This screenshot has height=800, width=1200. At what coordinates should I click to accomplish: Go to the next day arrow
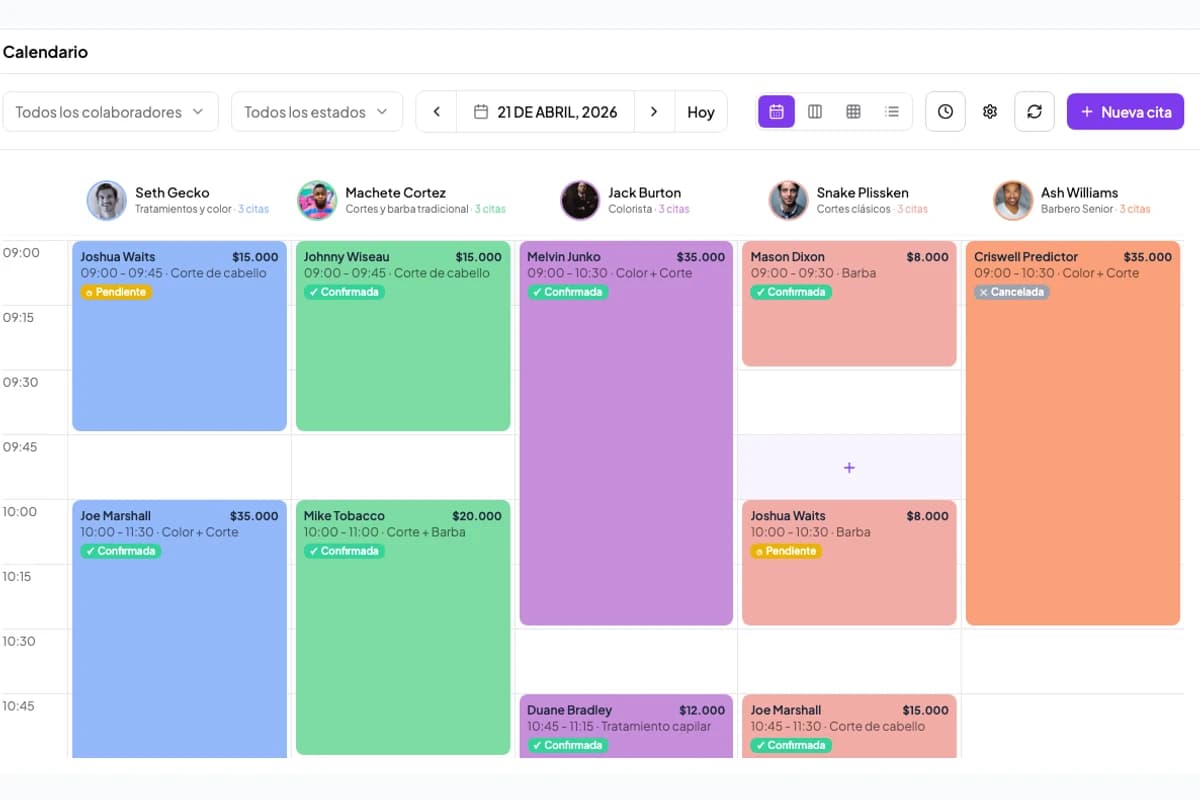click(x=654, y=112)
